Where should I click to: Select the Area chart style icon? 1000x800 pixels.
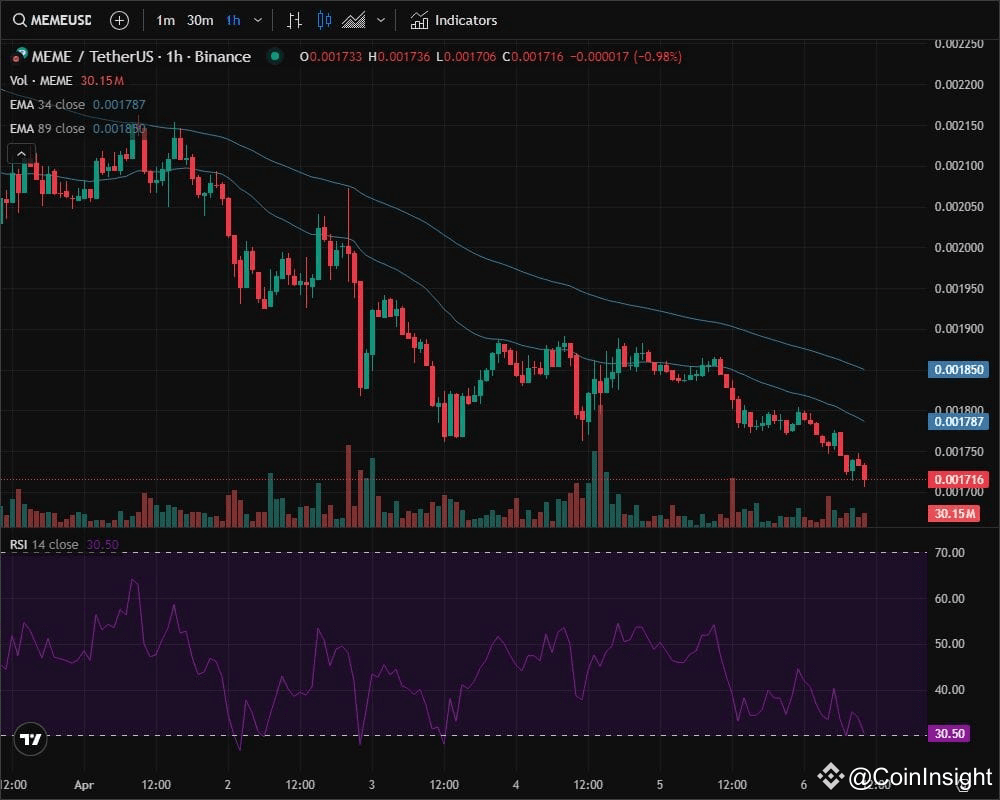click(x=353, y=20)
